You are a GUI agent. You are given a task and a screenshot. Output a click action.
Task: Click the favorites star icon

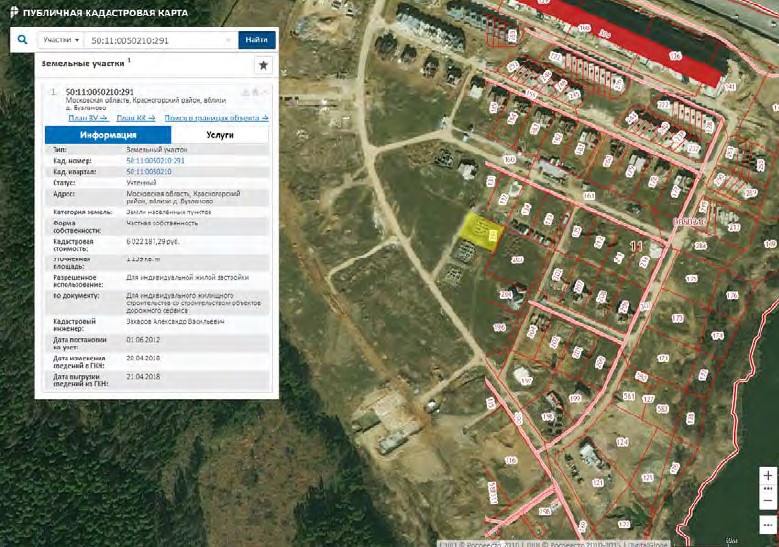(263, 65)
